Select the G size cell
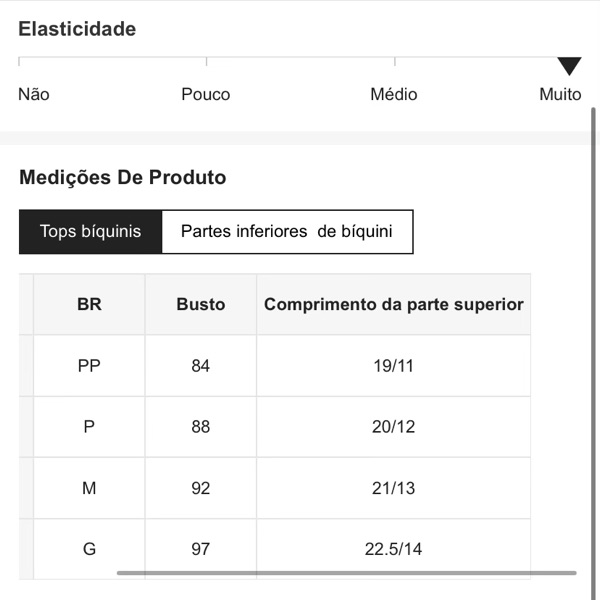Screen dimensions: 600x600 pyautogui.click(x=89, y=549)
